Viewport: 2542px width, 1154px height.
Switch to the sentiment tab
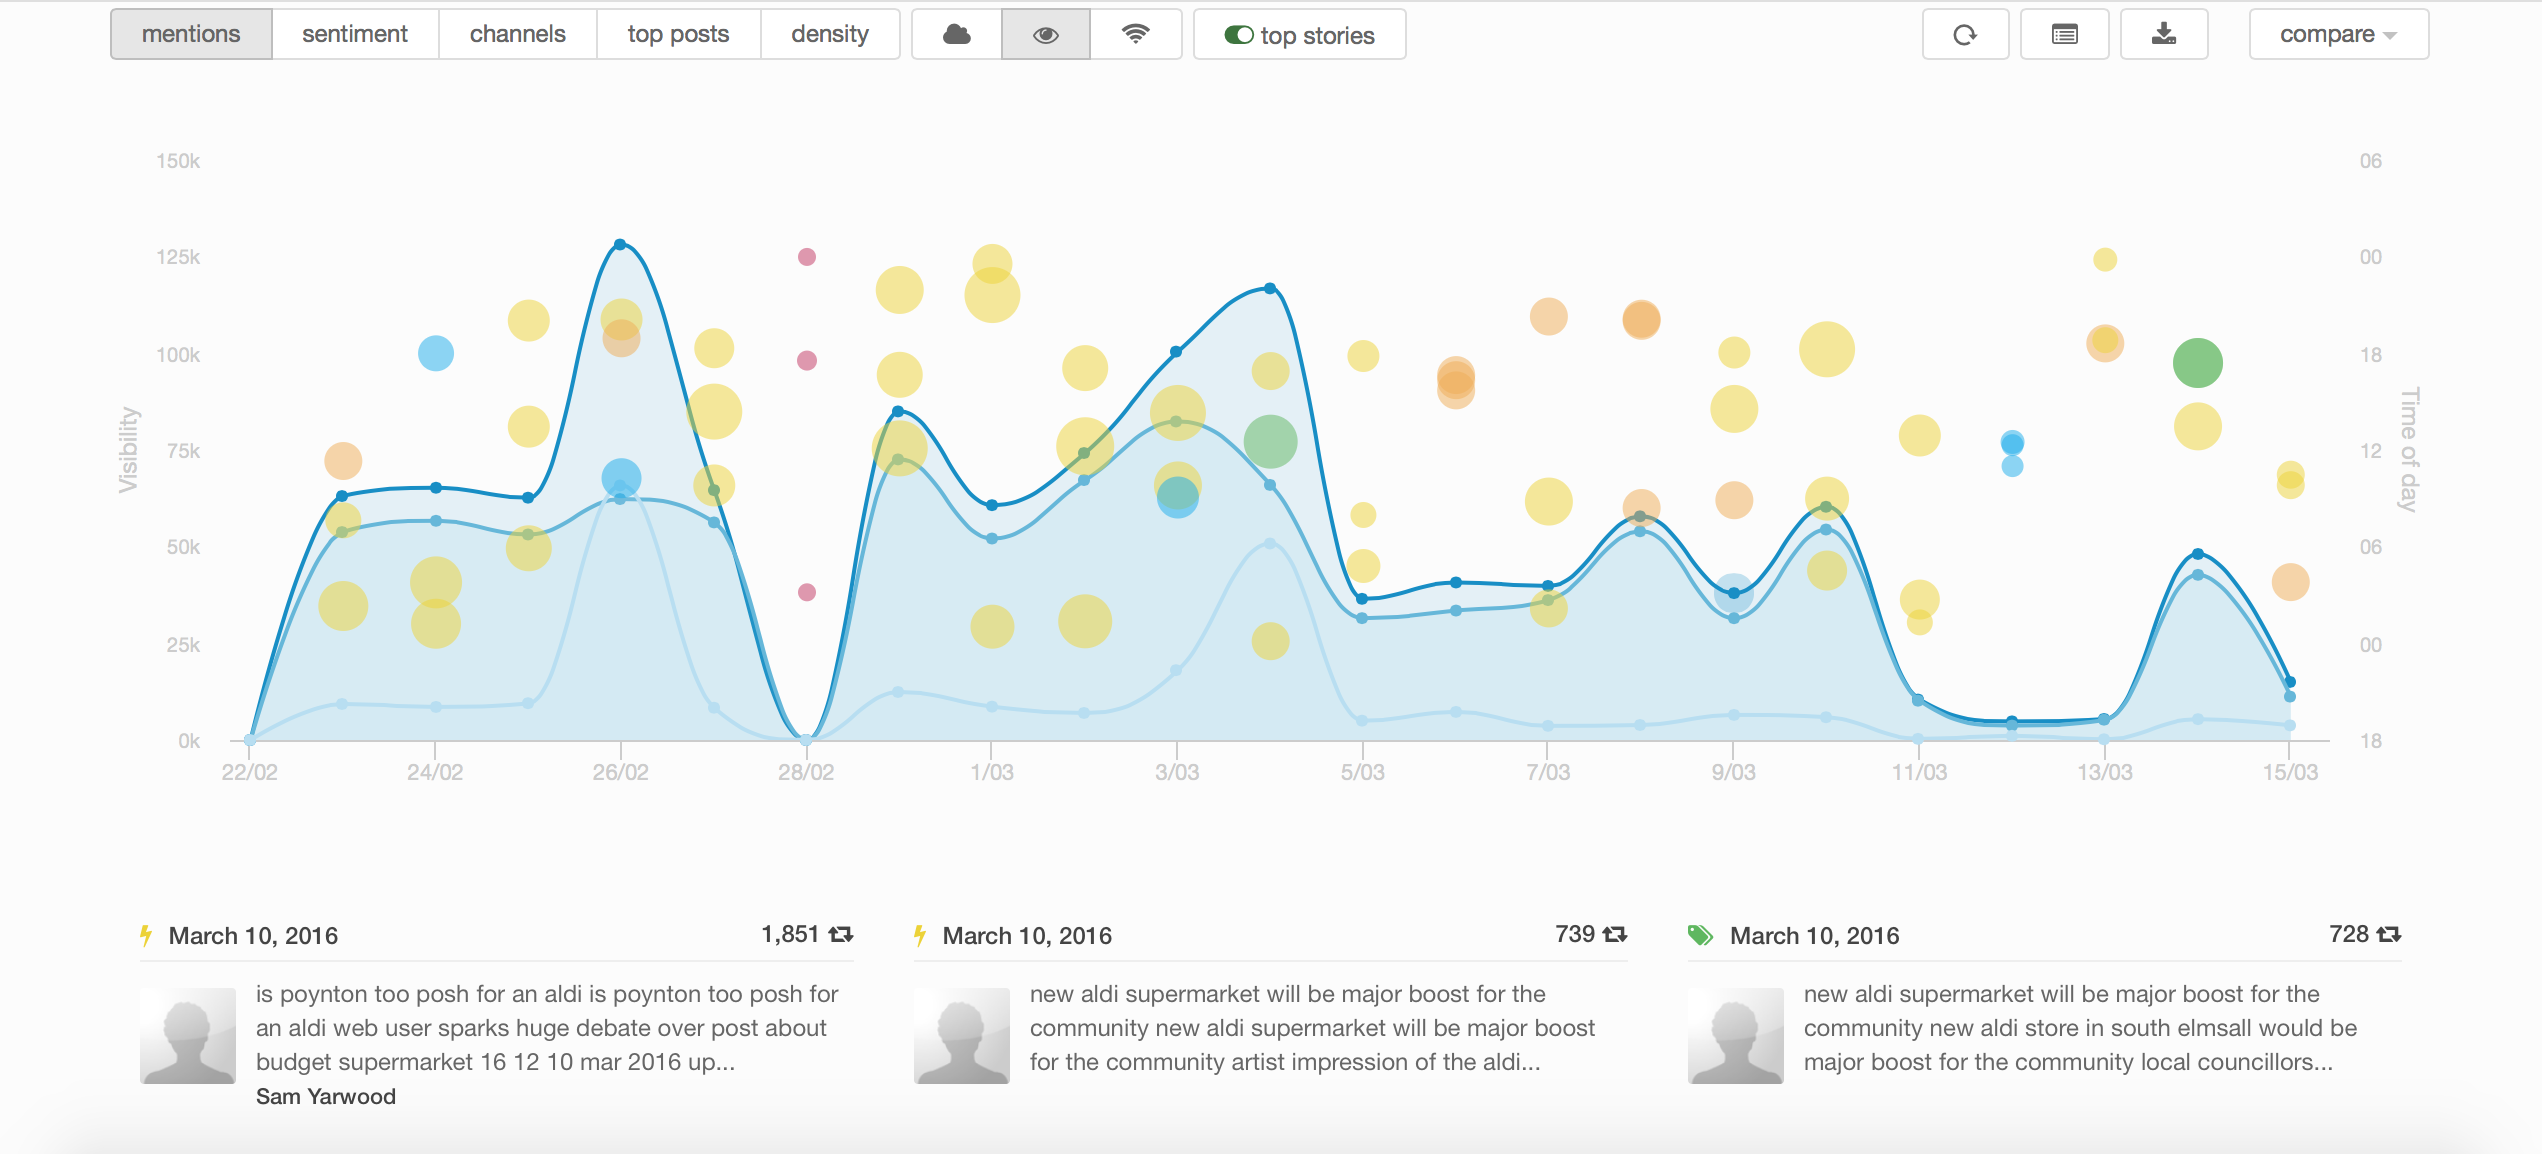(354, 35)
